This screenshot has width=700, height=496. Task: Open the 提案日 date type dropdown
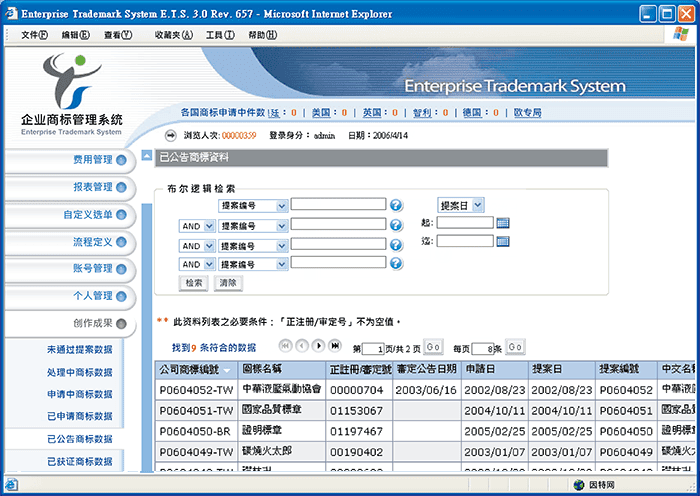click(x=478, y=205)
